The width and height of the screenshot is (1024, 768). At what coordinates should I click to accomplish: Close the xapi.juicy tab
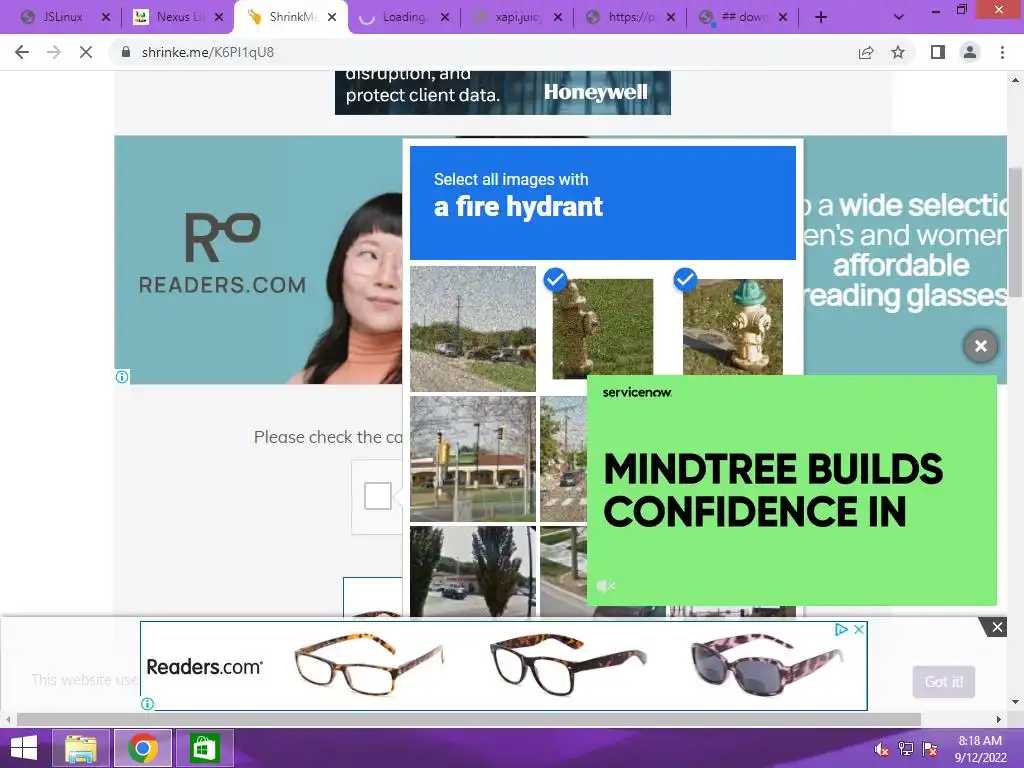(558, 18)
